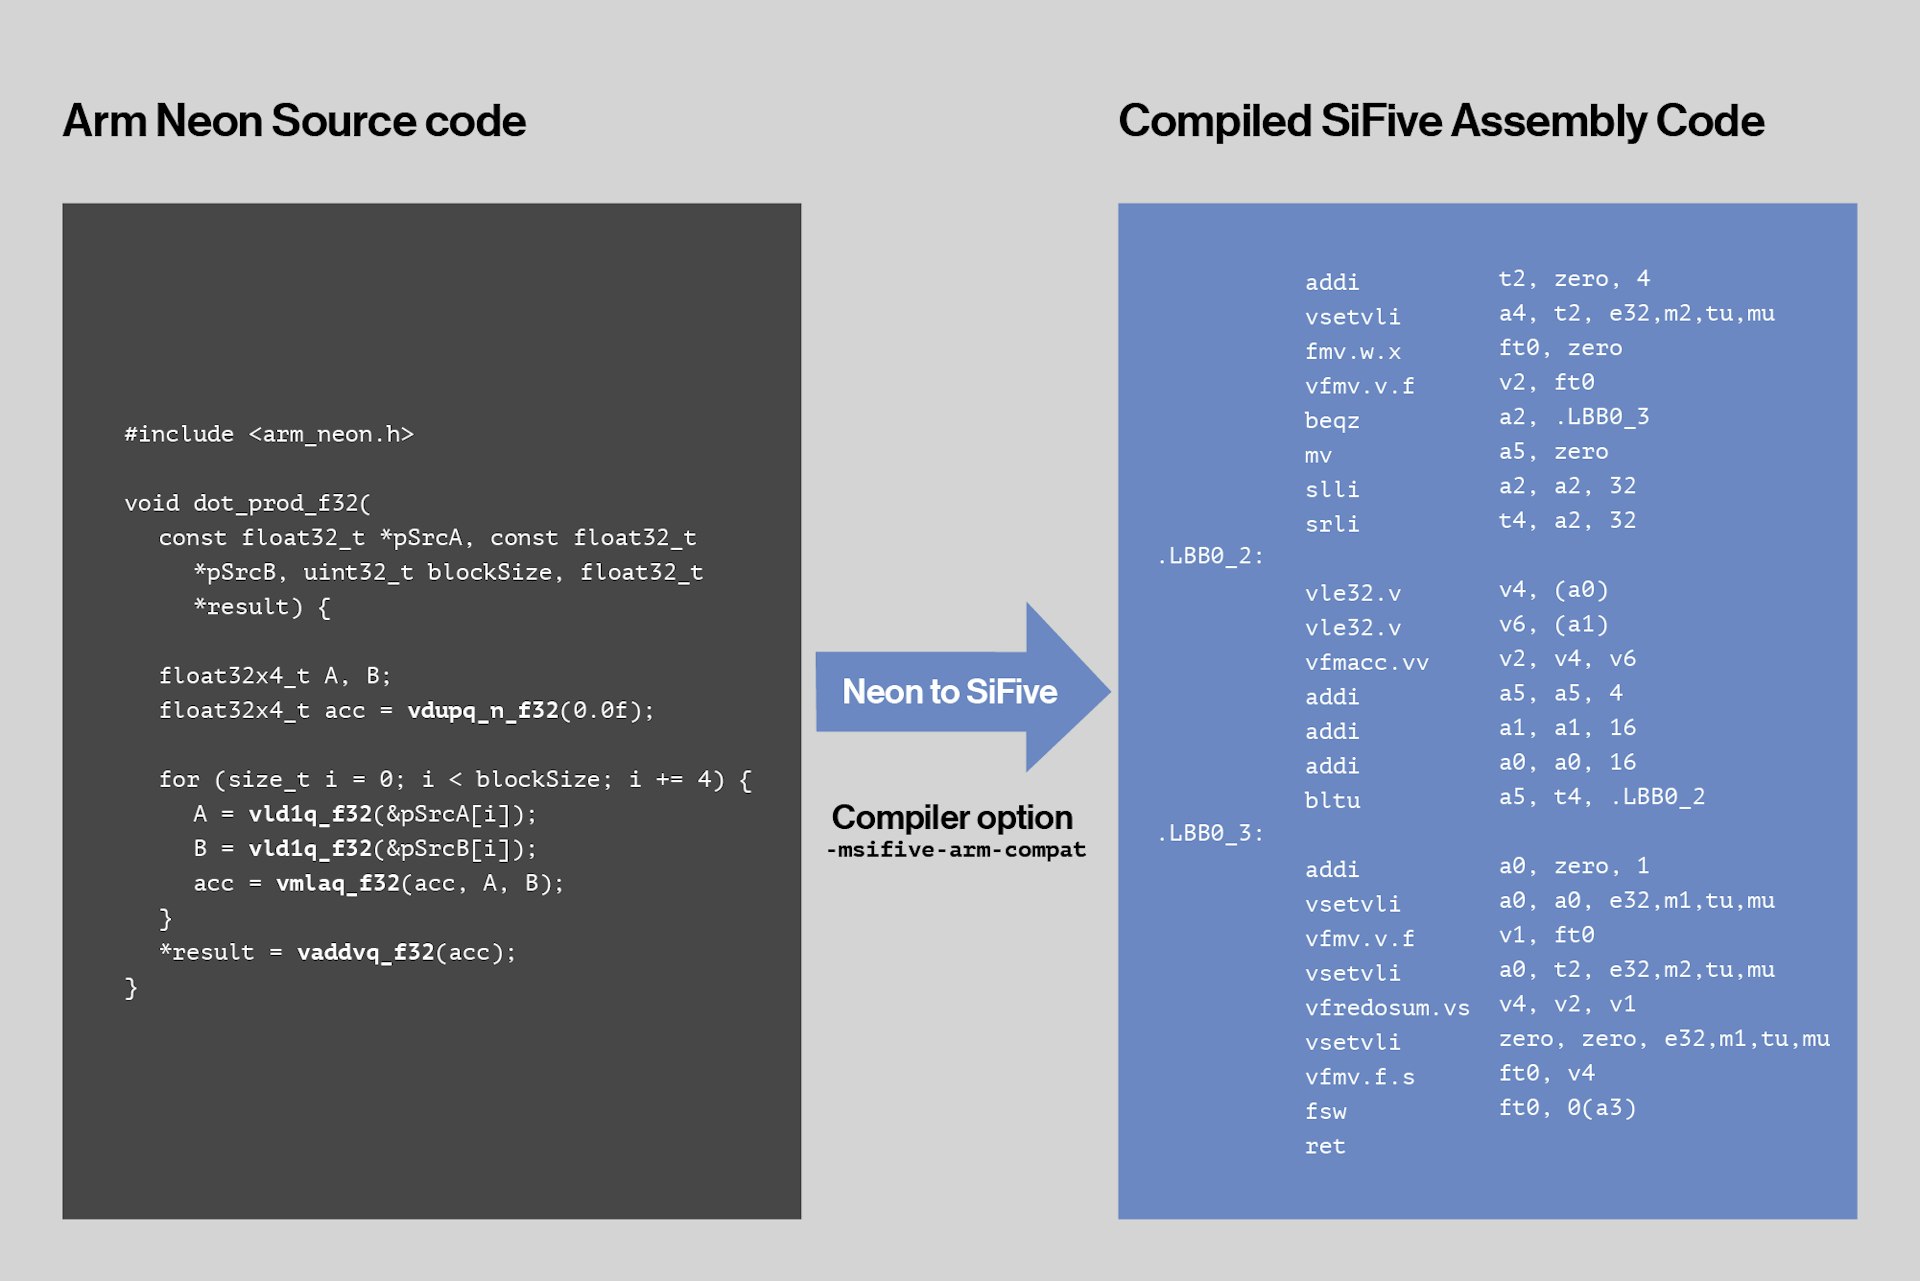Click the 'Arm Neon Source code' heading
The width and height of the screenshot is (1920, 1281).
click(294, 121)
